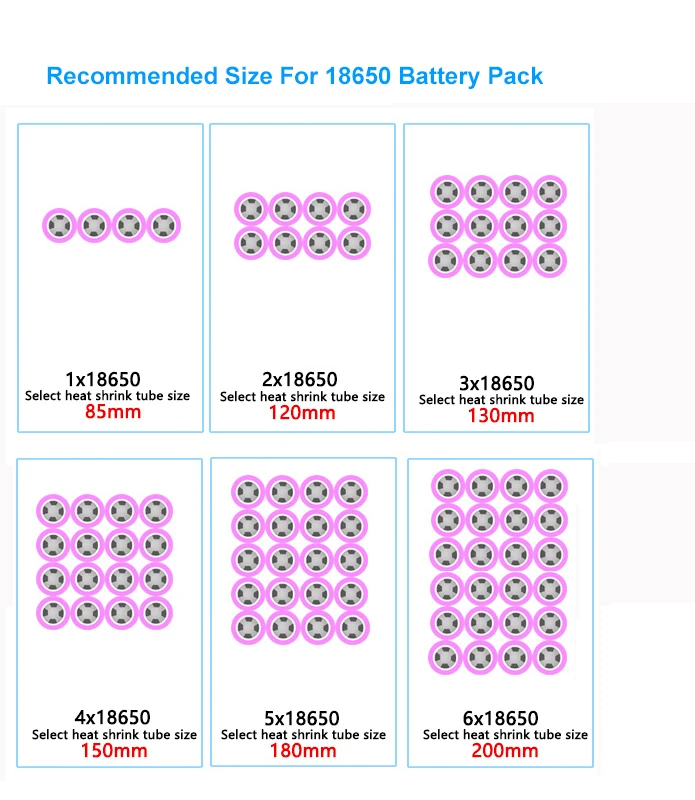
Task: Select the 120mm size text
Action: coord(302,413)
